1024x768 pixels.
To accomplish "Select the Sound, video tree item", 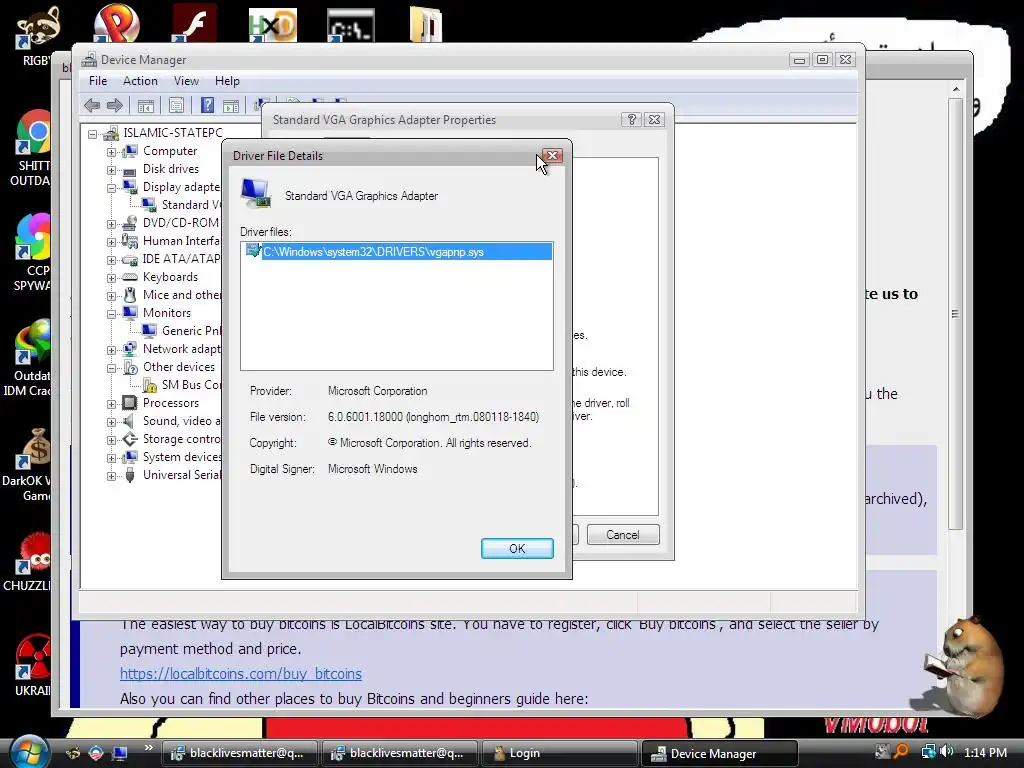I will [182, 421].
